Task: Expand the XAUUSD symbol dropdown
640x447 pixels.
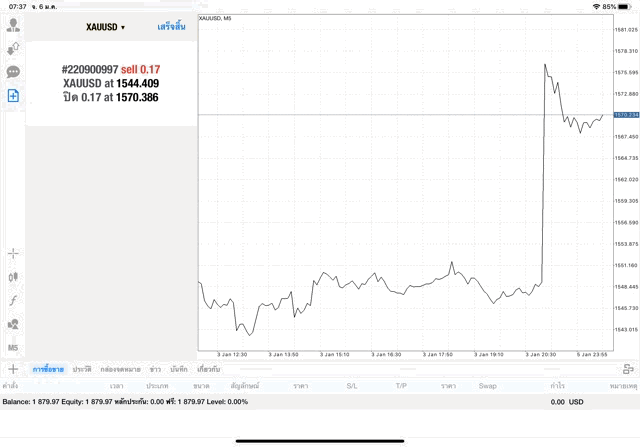Action: (105, 27)
